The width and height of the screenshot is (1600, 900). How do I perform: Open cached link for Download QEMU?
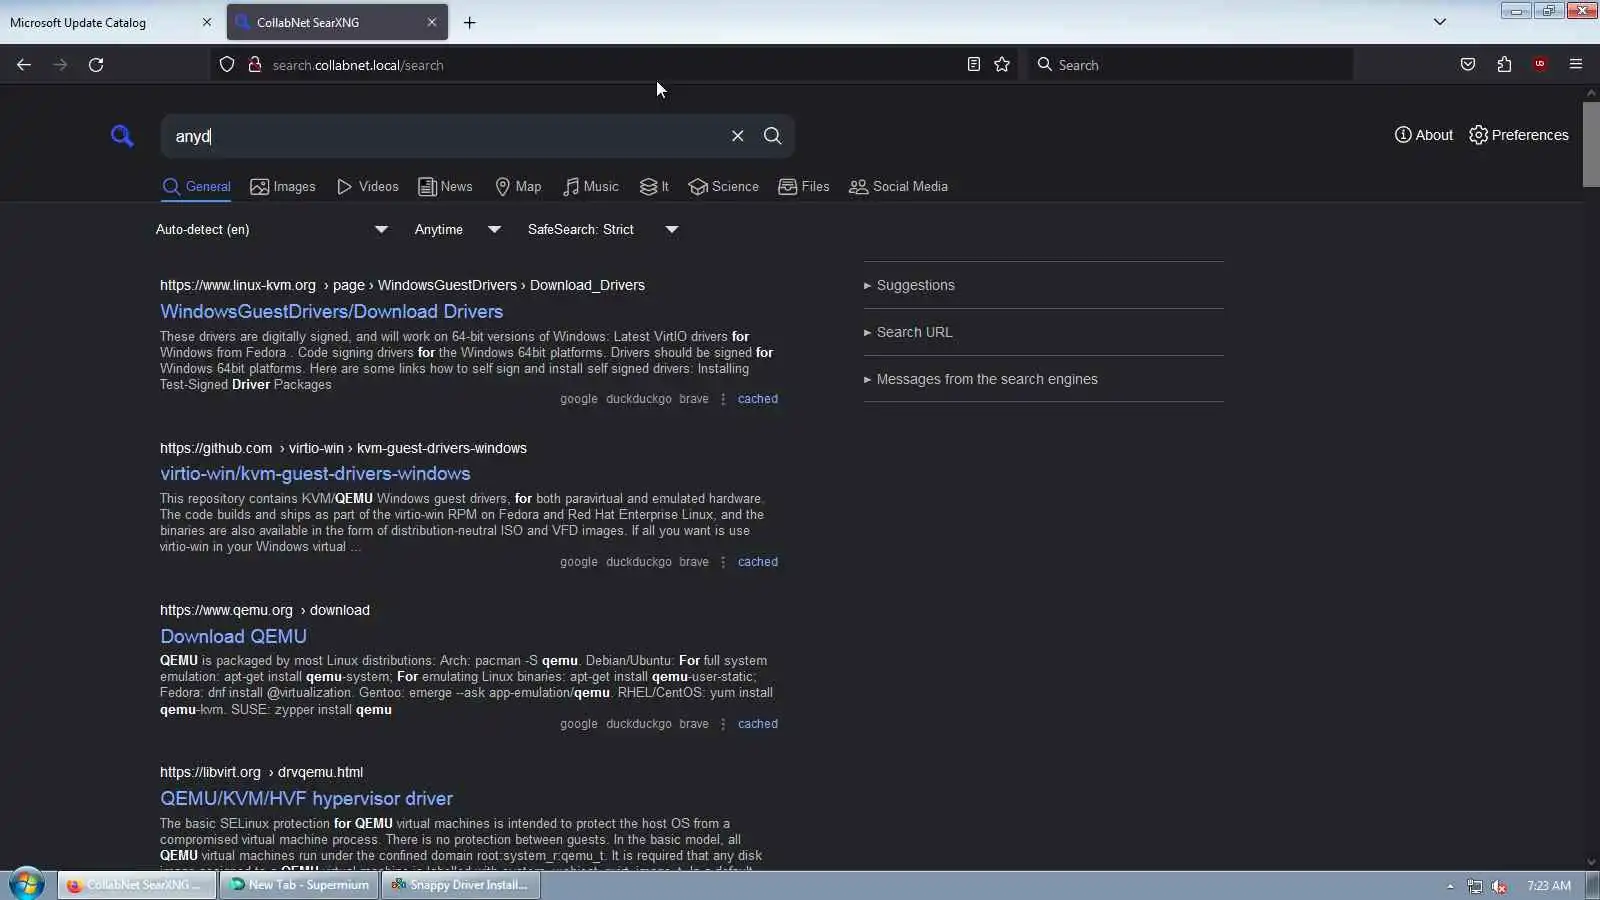point(757,724)
